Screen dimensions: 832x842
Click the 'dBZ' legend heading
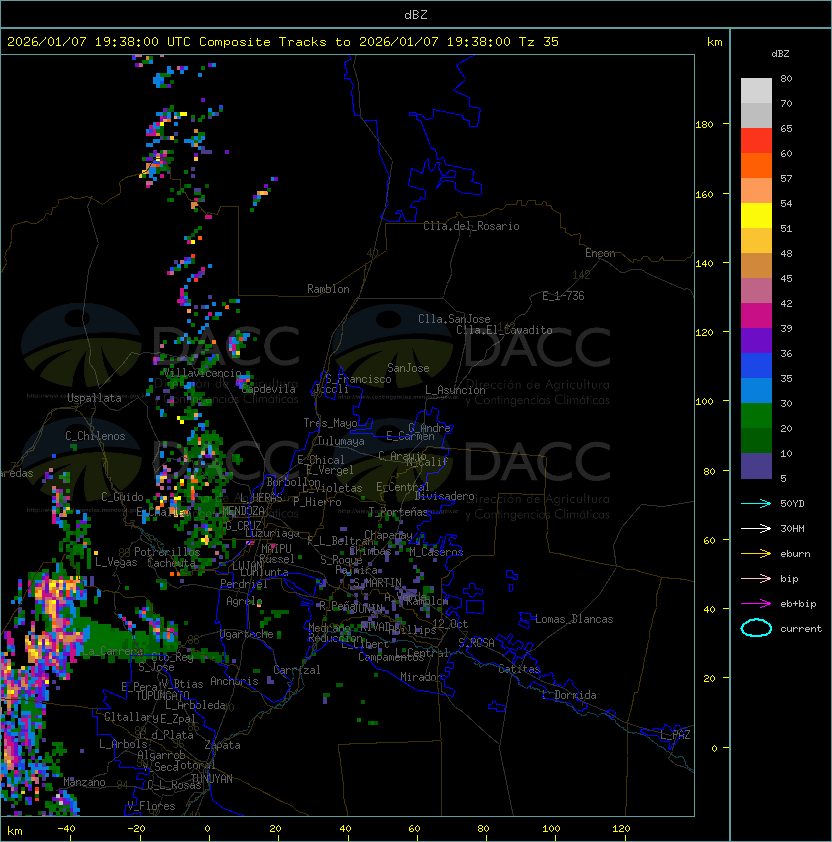780,54
